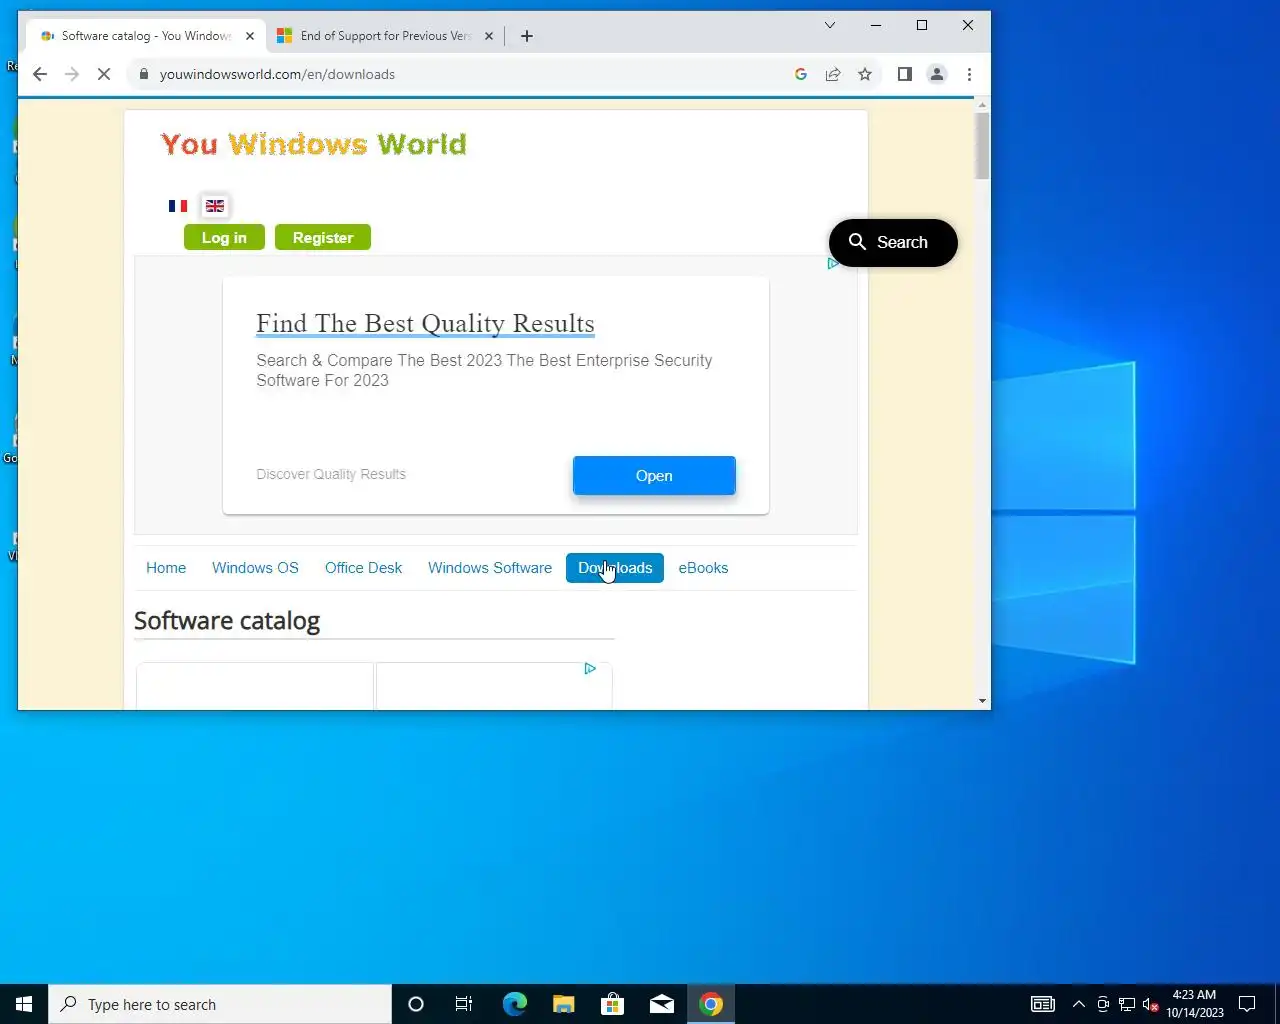Go back using the browser back arrow
Screen dimensions: 1280x1024
point(40,74)
